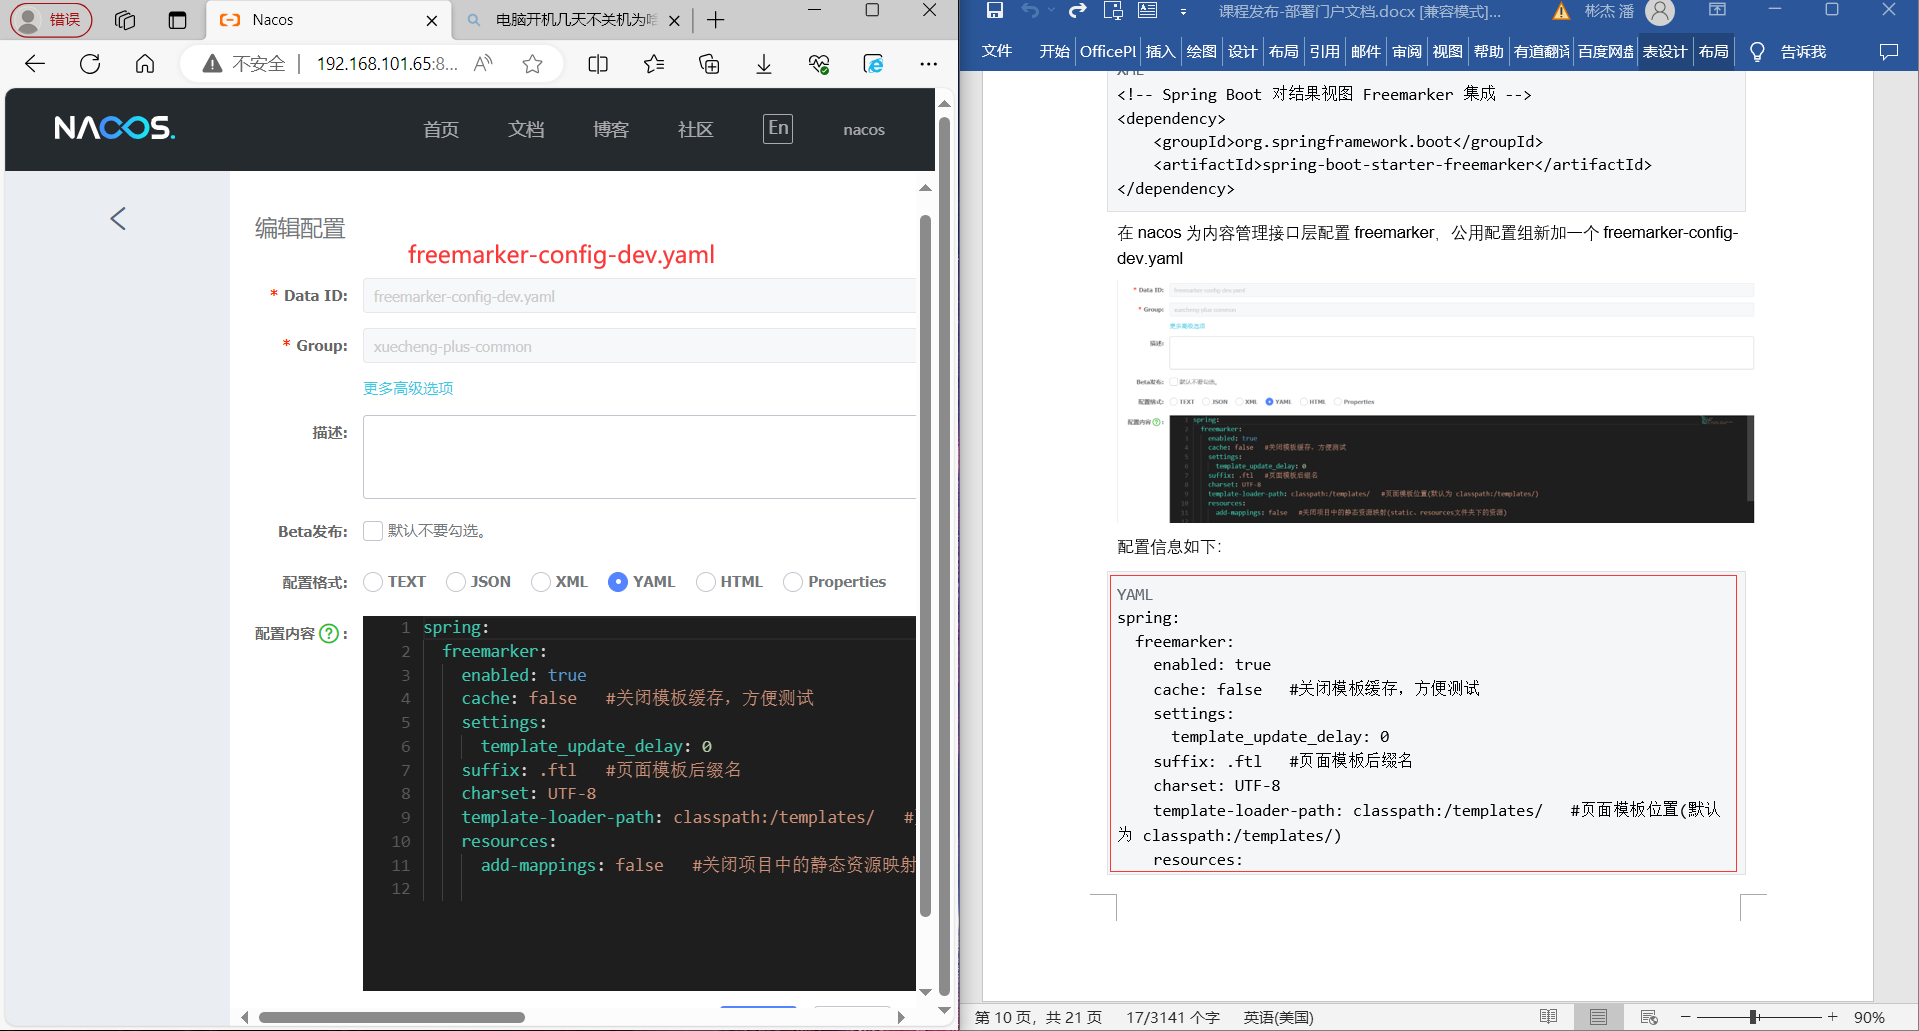Open Word 文件 menu
Screen dimensions: 1919x1031
click(997, 52)
